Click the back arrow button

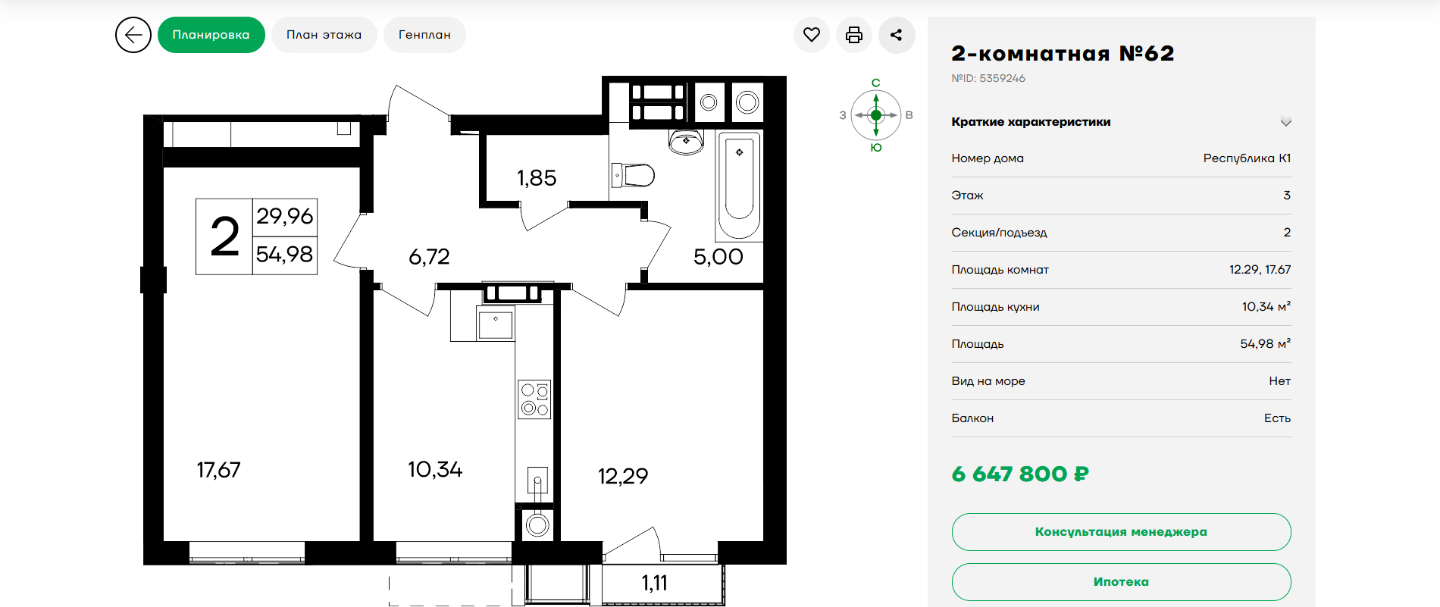(133, 35)
